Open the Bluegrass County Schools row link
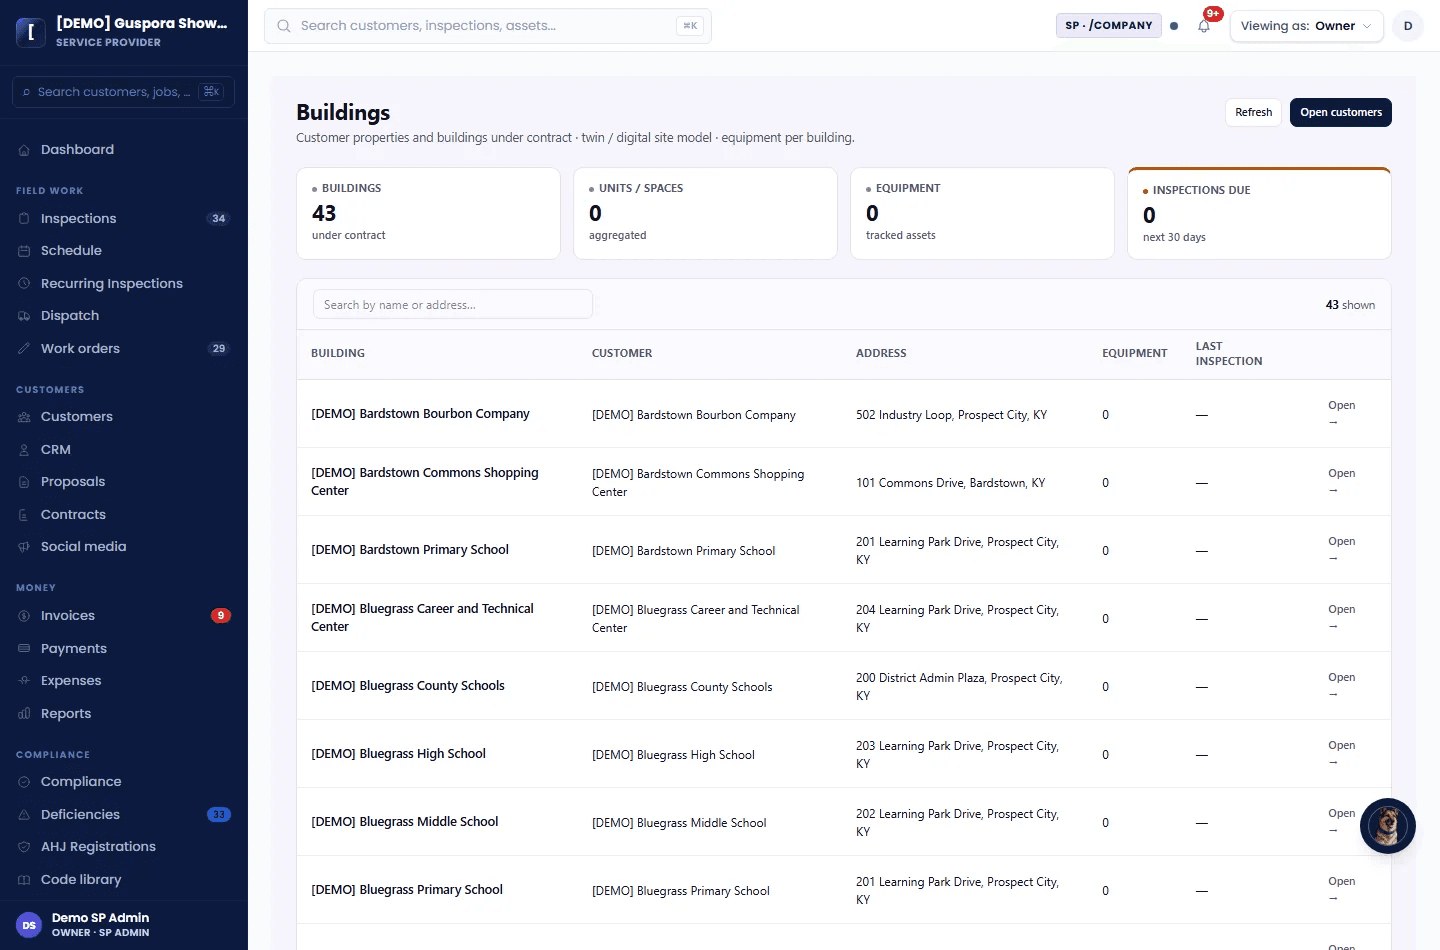Viewport: 1440px width, 950px height. point(1341,685)
